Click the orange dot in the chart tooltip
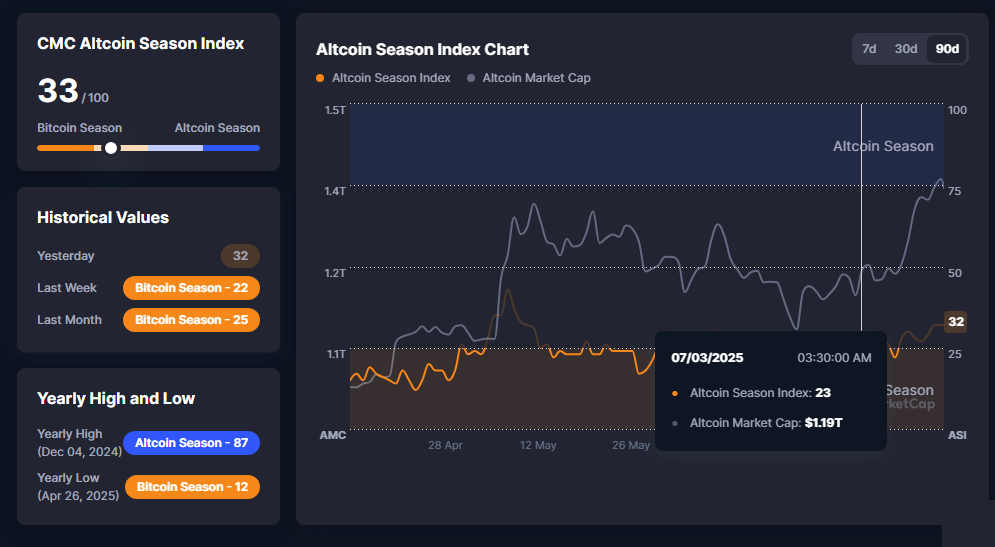 tap(675, 393)
